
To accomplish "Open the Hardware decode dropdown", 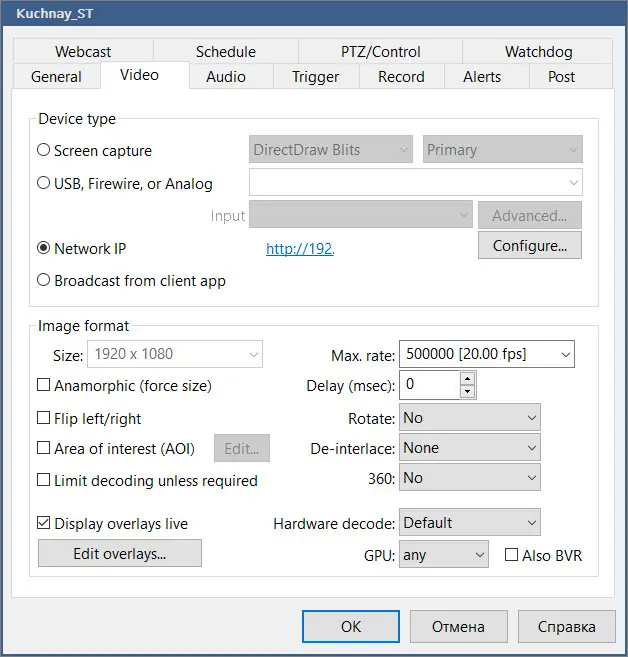I will click(469, 523).
